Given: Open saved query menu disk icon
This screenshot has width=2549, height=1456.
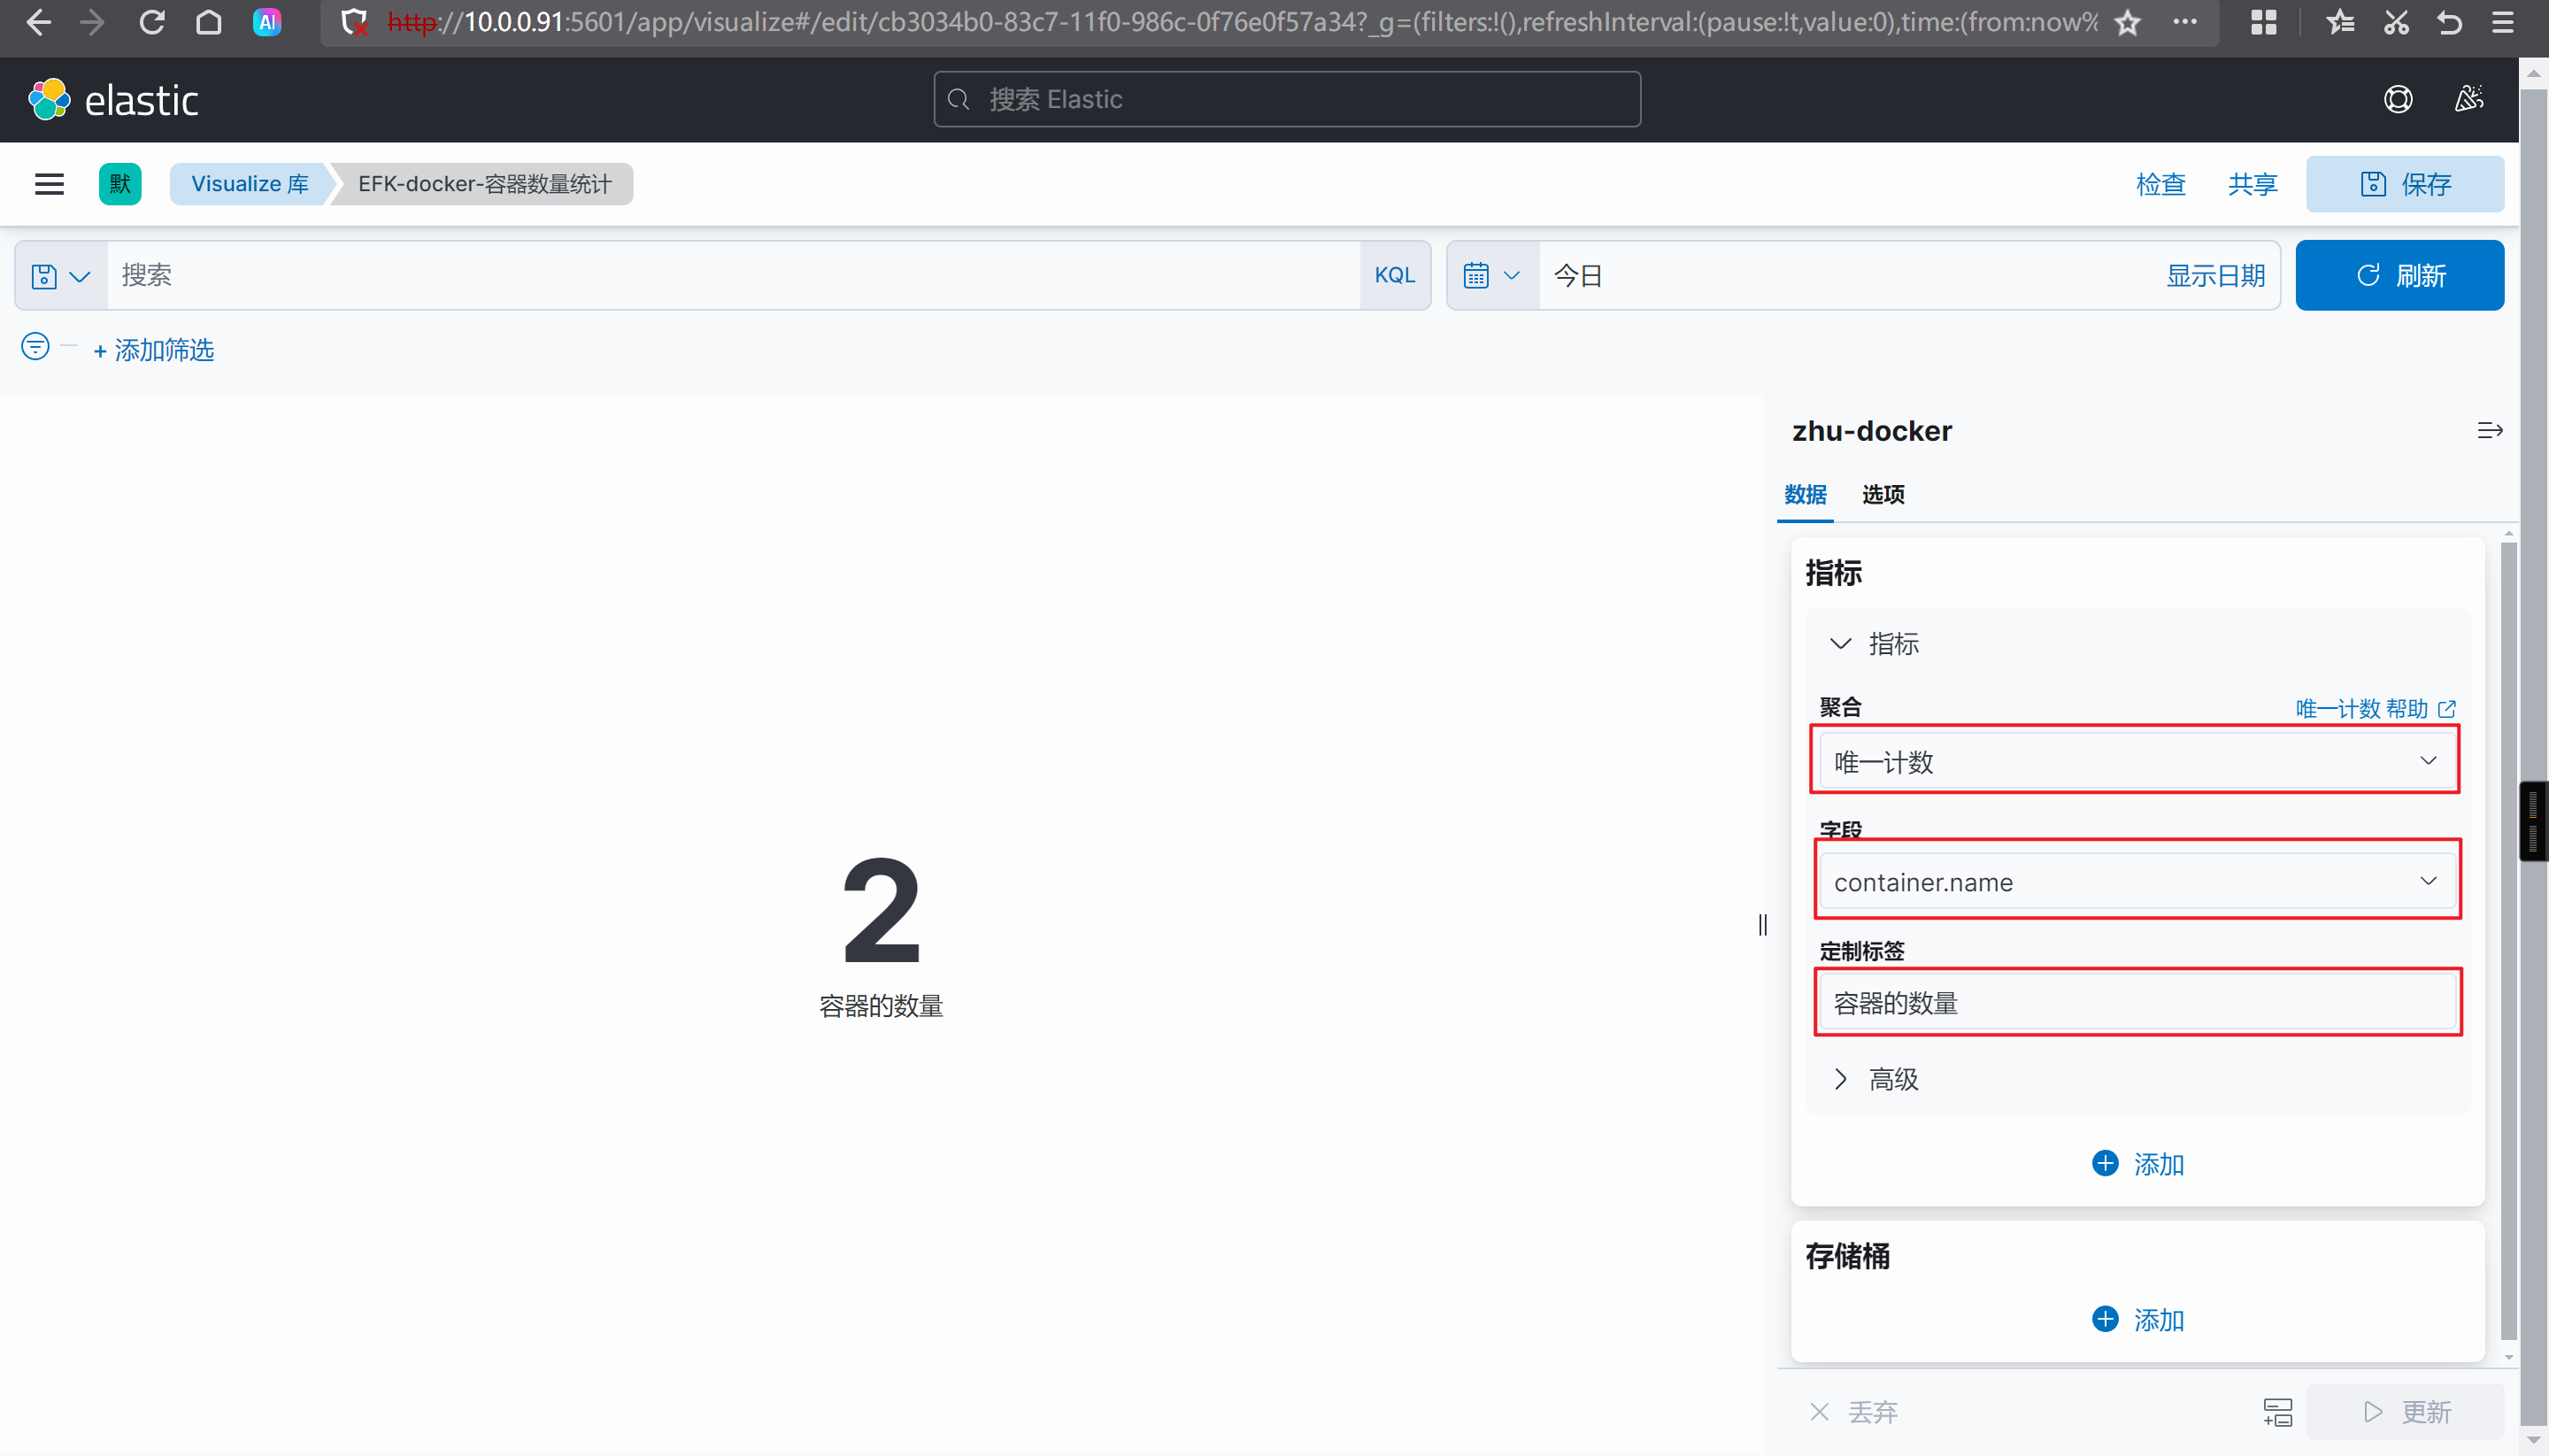Looking at the screenshot, I should pos(61,276).
